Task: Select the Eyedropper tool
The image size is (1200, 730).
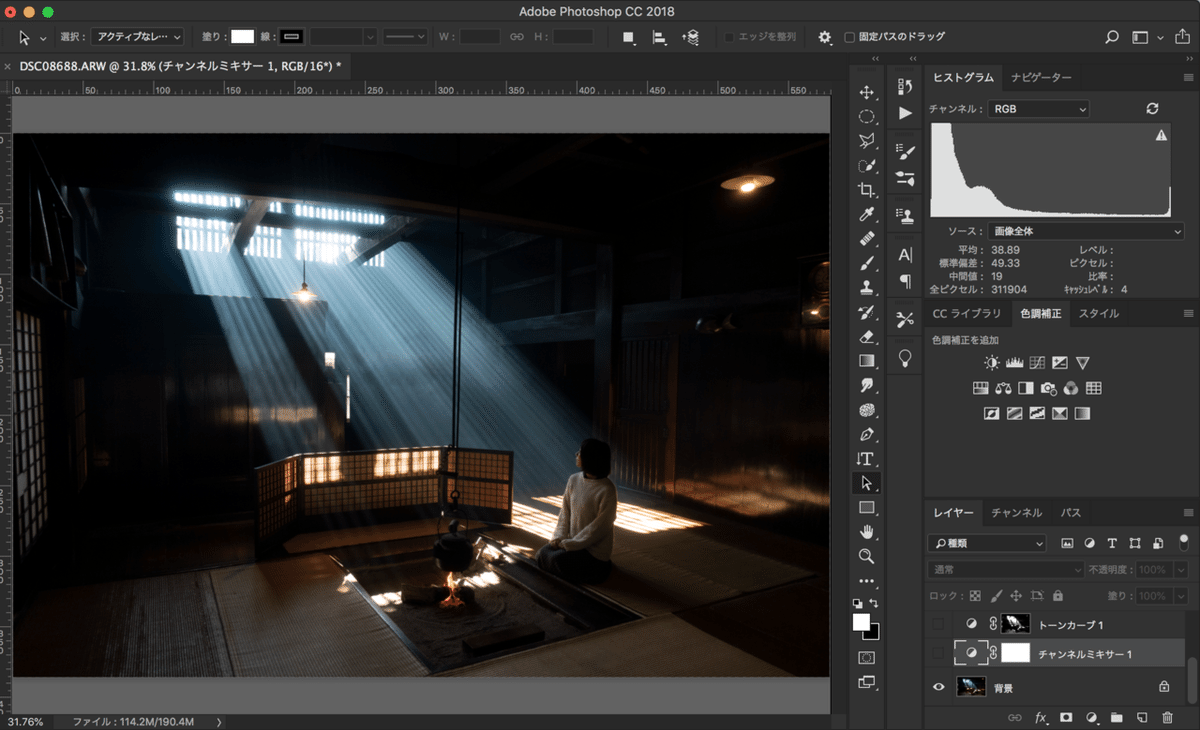Action: (x=866, y=214)
